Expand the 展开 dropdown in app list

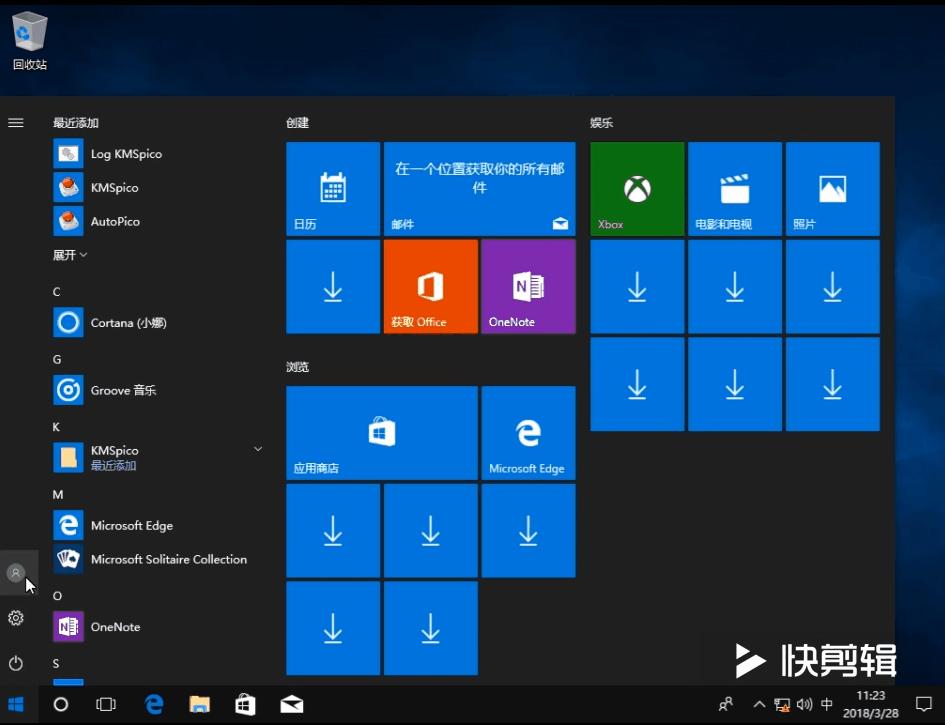pyautogui.click(x=69, y=255)
